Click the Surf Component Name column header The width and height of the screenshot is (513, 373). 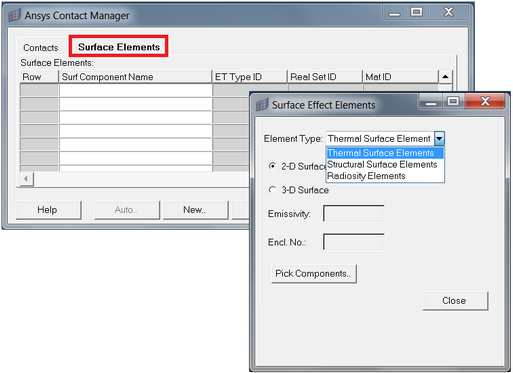click(x=135, y=77)
